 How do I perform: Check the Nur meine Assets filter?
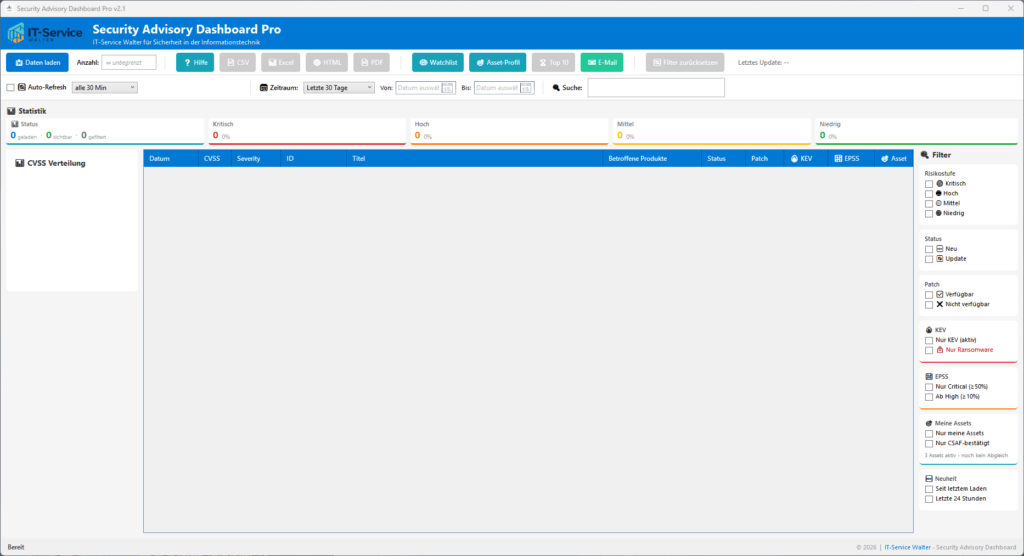coord(929,434)
